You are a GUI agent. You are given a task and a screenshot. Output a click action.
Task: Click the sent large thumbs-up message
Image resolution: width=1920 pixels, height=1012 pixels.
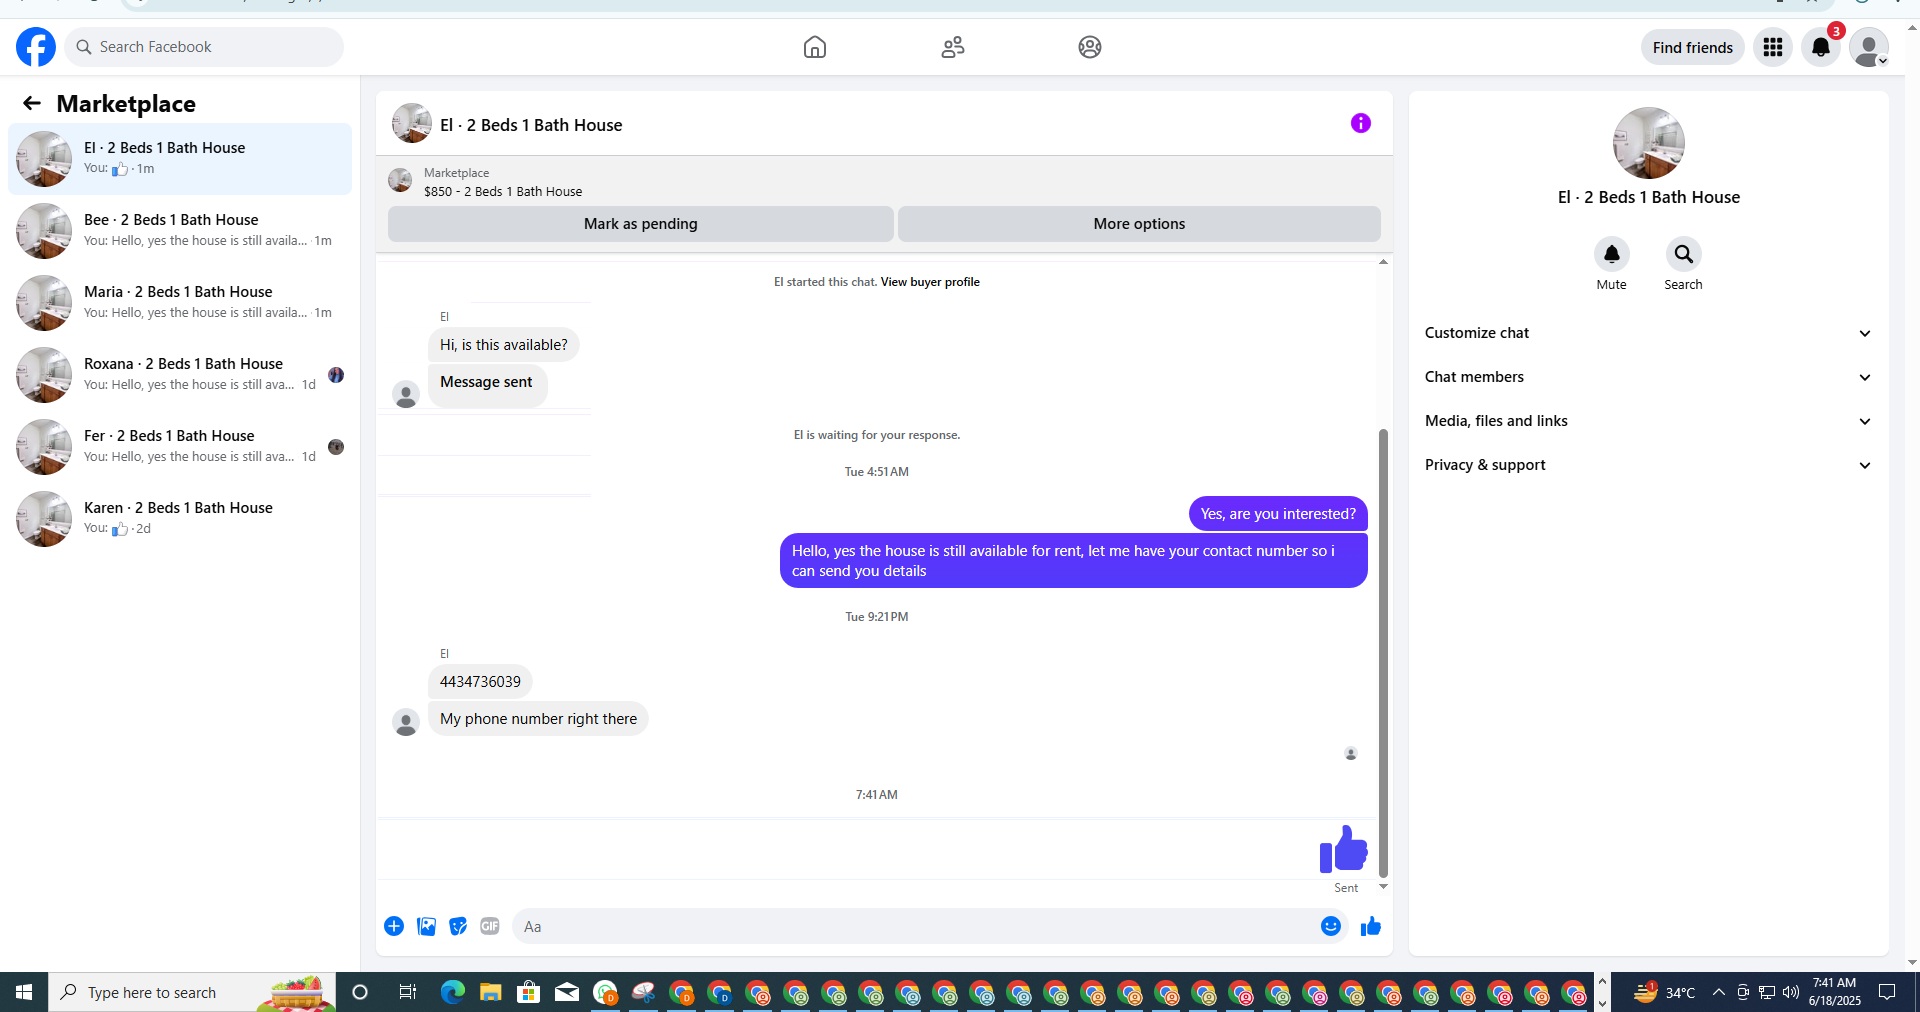(1343, 850)
